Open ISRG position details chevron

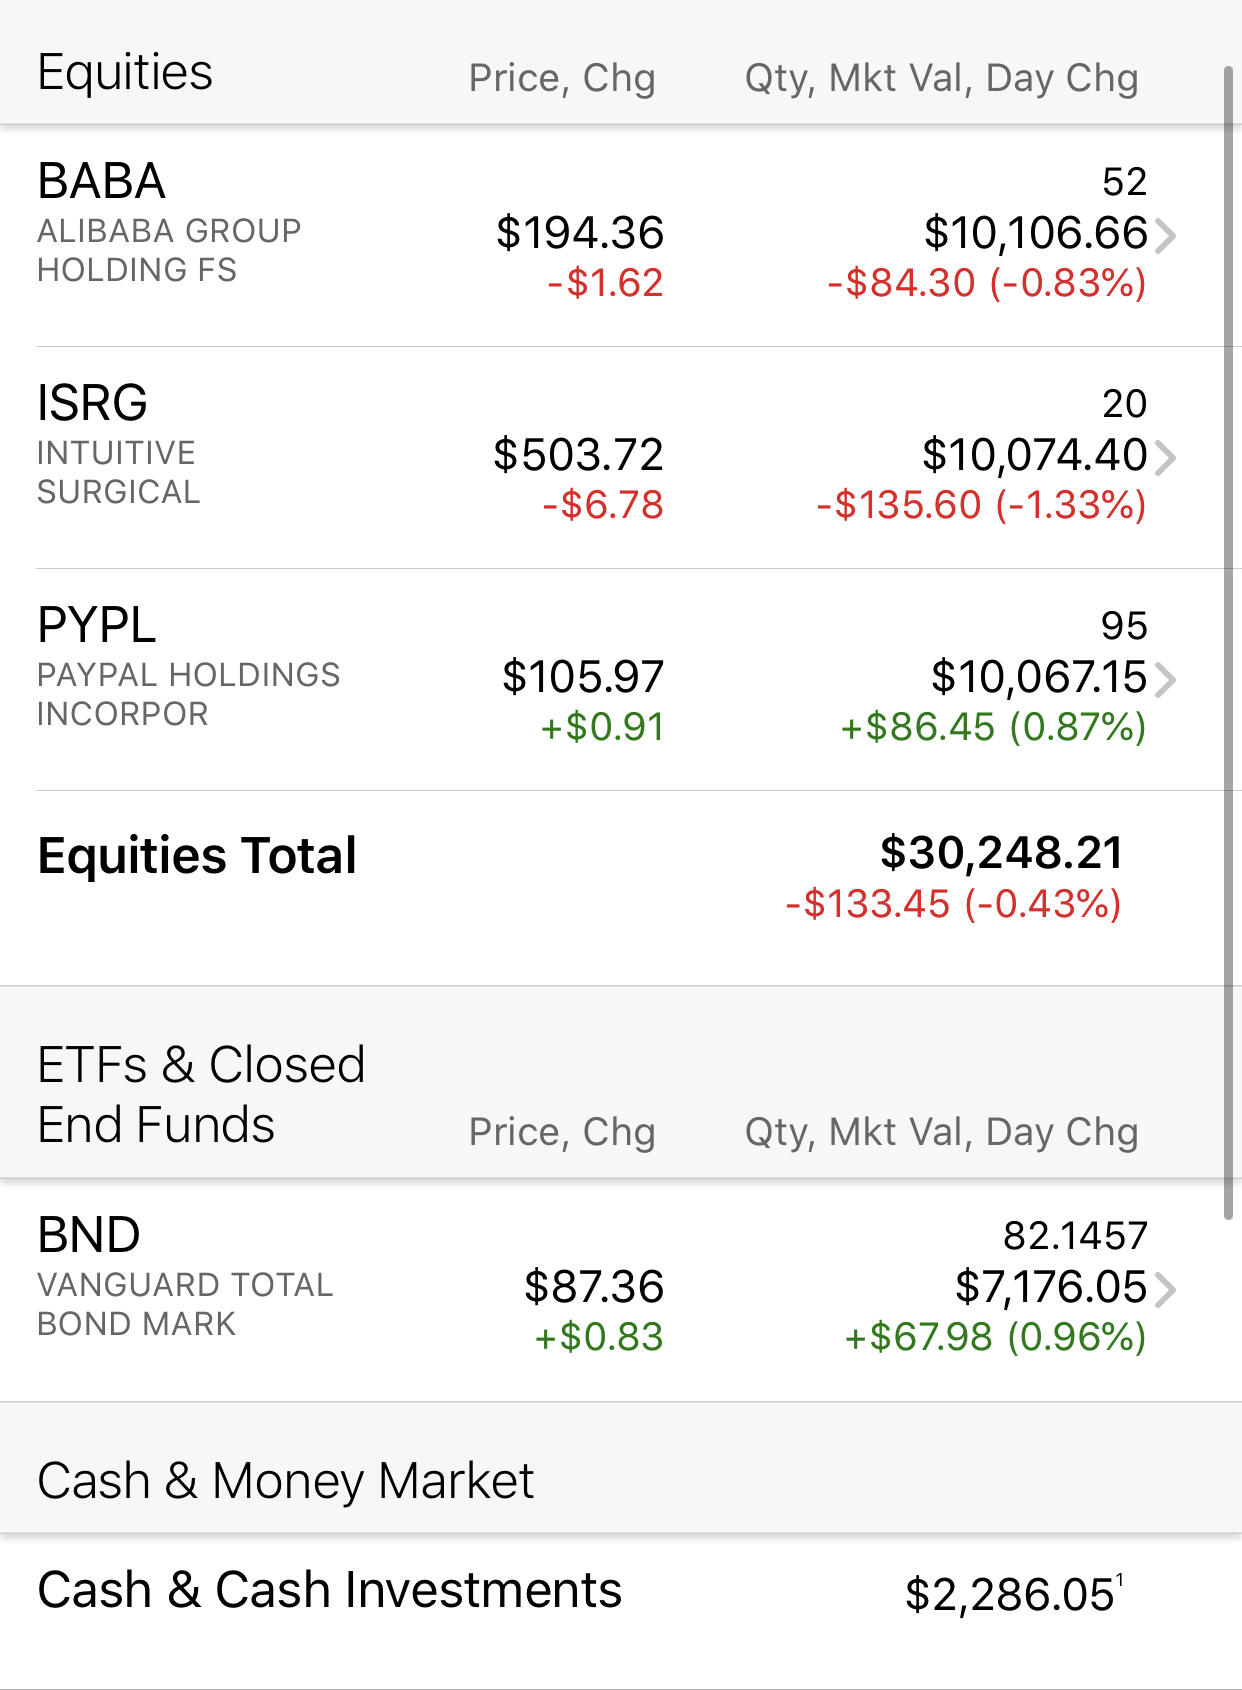pos(1165,458)
